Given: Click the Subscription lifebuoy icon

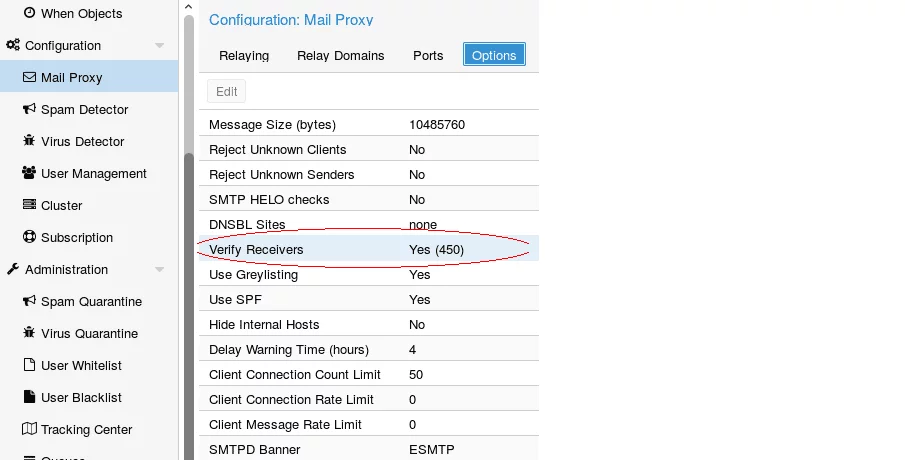Looking at the screenshot, I should [30, 238].
